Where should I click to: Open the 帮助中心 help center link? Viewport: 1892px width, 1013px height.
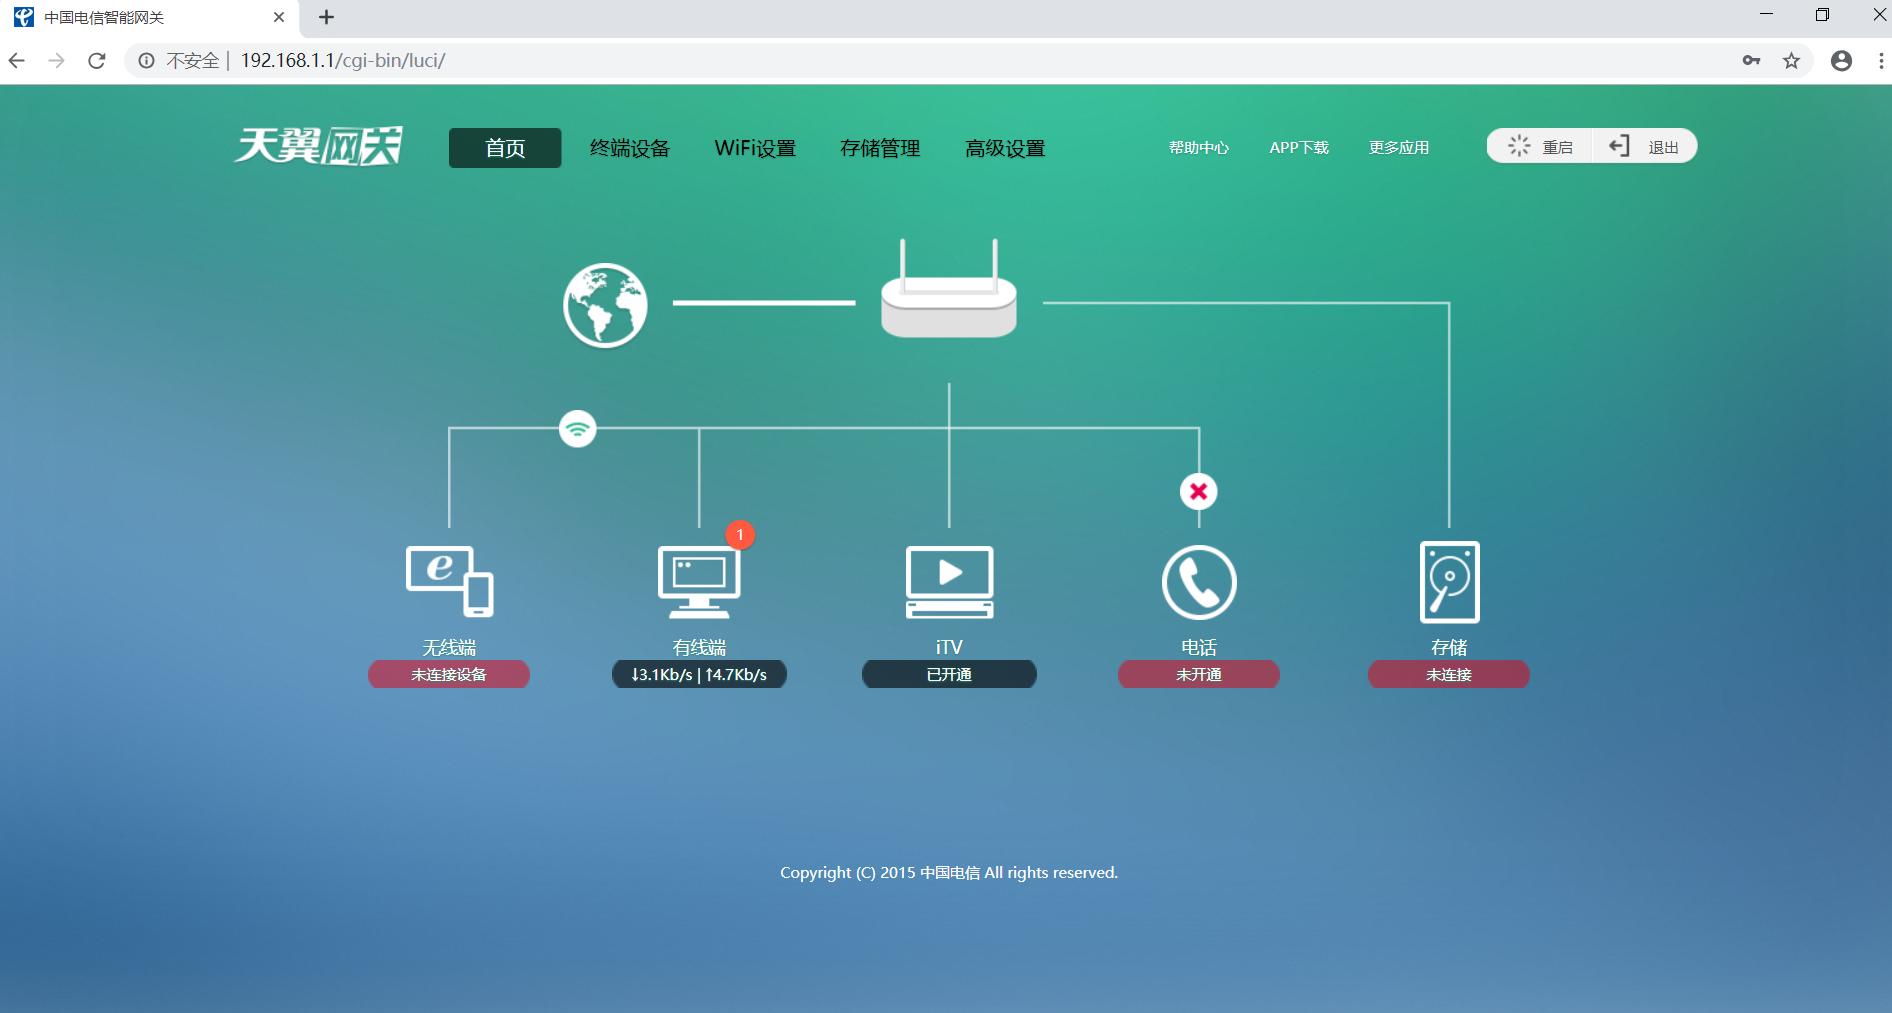(1199, 147)
